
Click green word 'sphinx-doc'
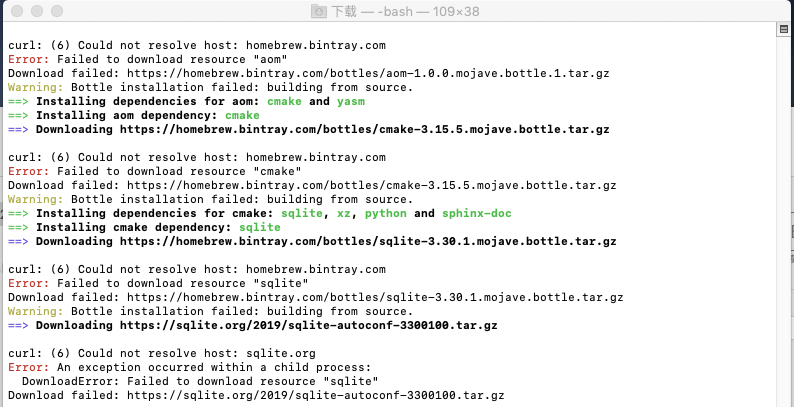477,213
